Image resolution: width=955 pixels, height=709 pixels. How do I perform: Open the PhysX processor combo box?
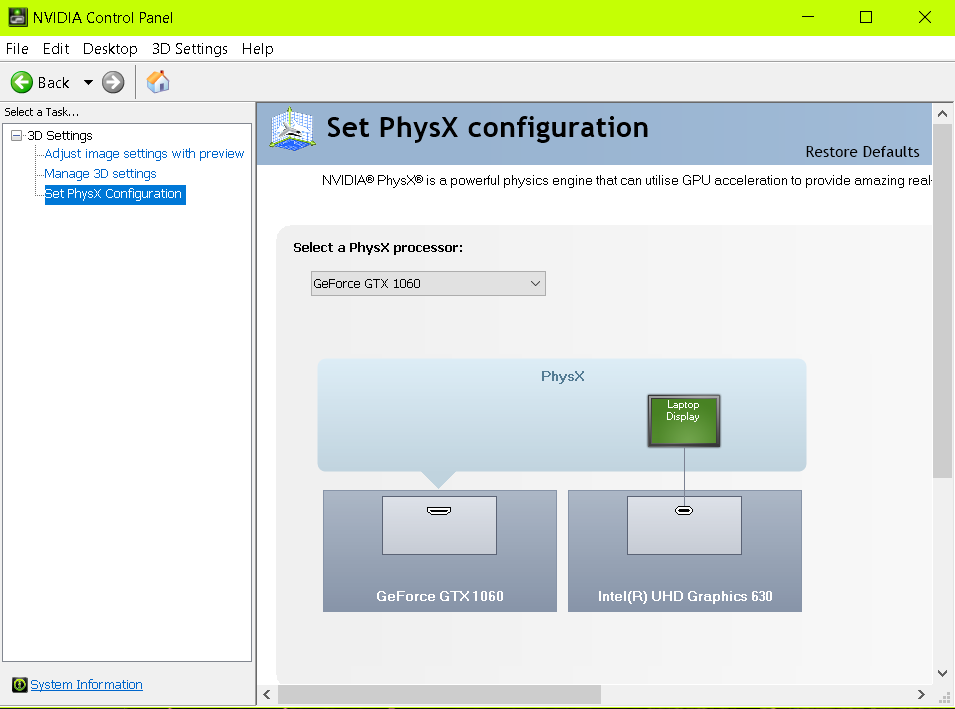click(x=428, y=284)
